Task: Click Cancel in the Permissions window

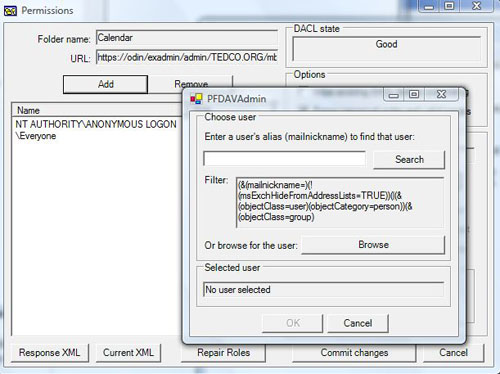Action: 453,353
